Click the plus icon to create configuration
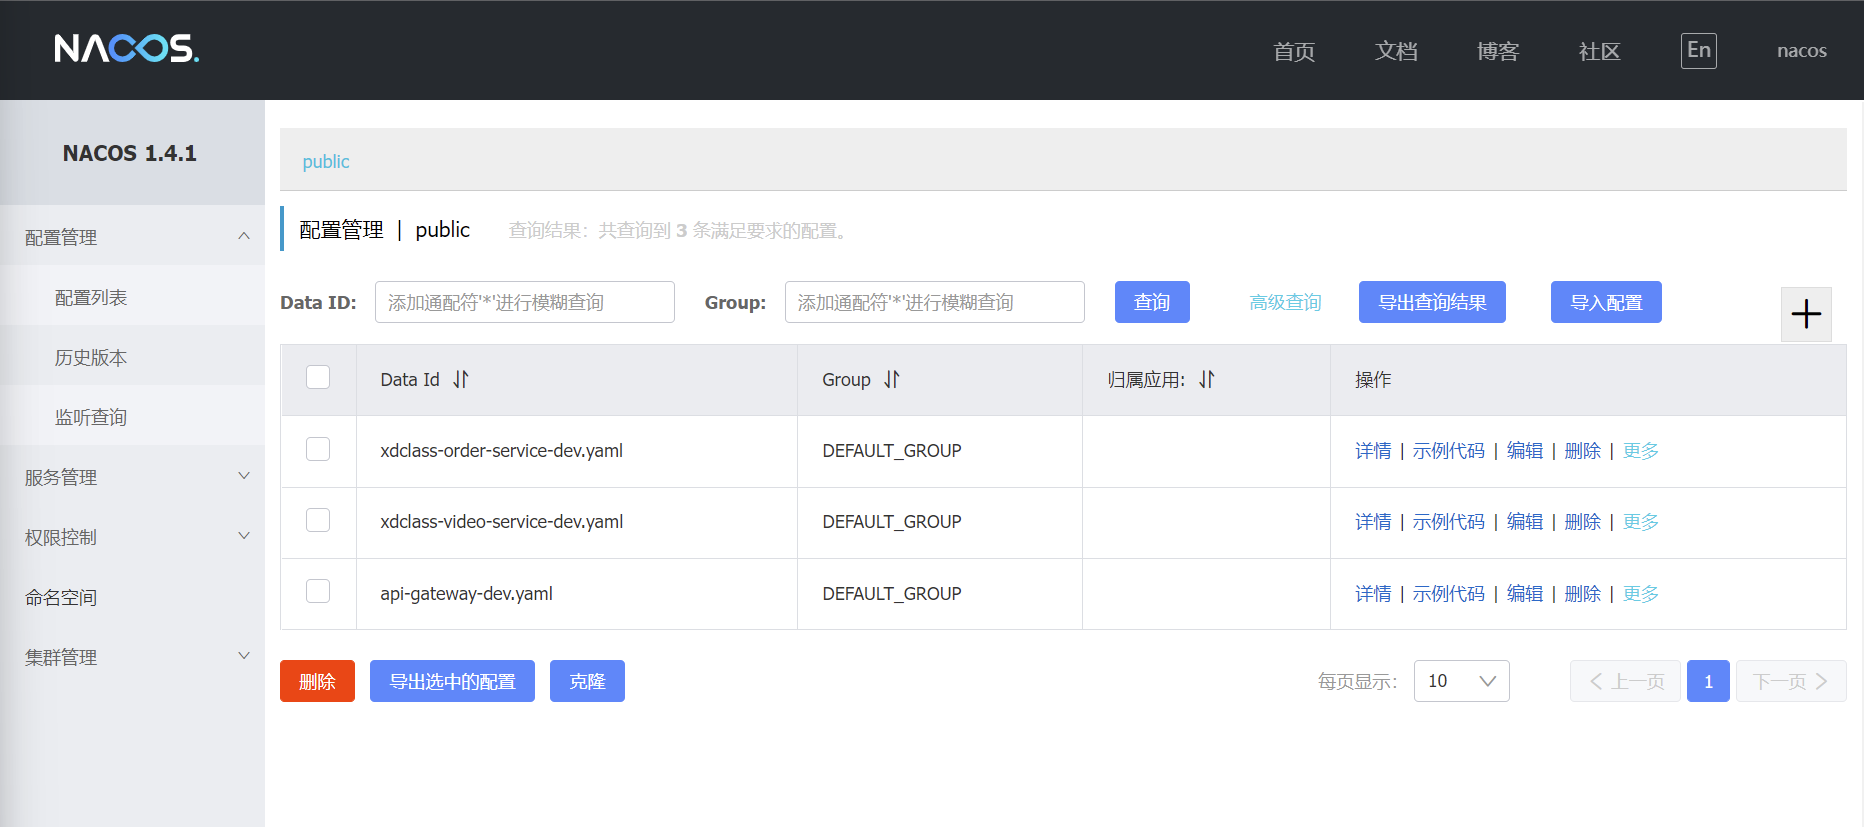 tap(1806, 314)
